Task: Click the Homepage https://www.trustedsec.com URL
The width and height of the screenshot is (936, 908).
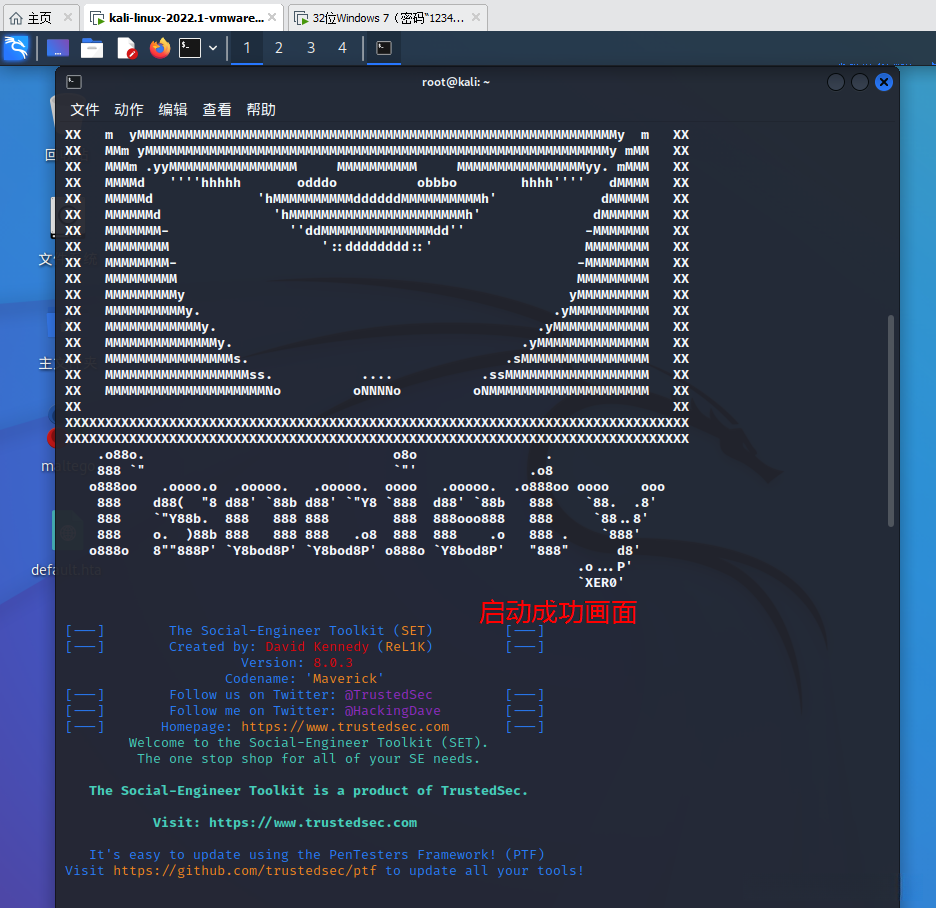Action: tap(345, 727)
